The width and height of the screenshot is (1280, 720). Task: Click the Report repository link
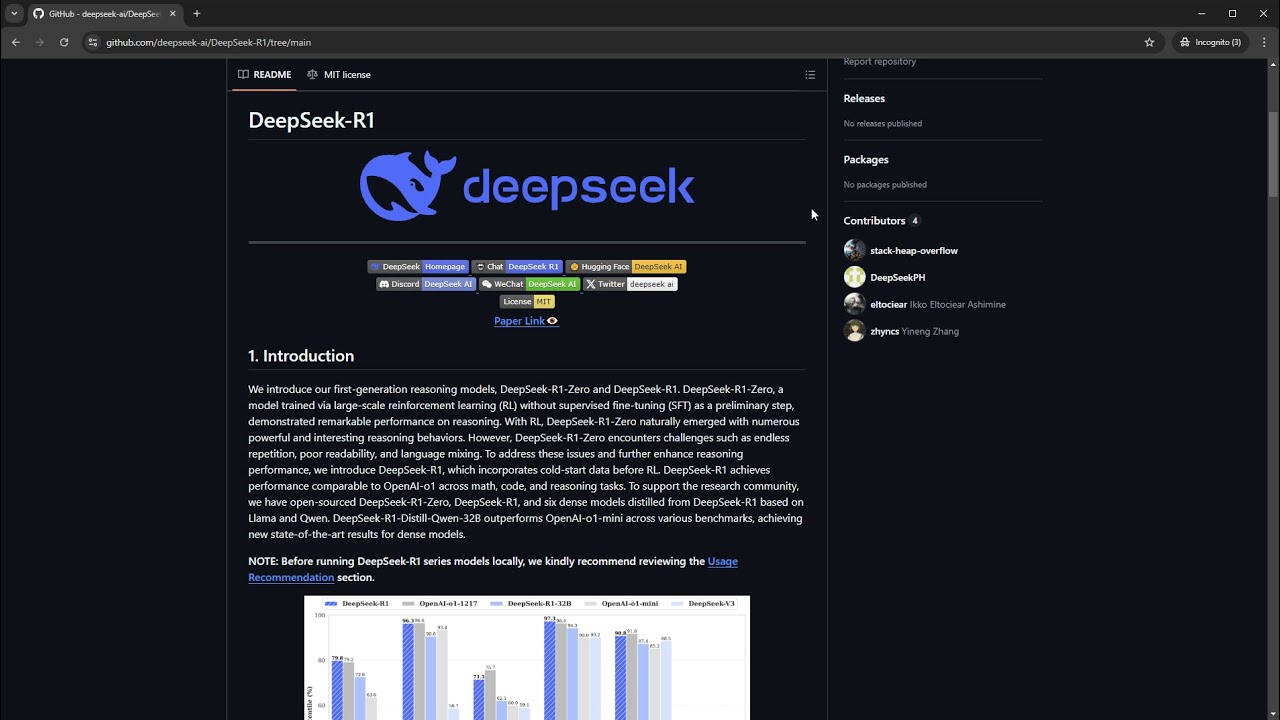coord(879,62)
